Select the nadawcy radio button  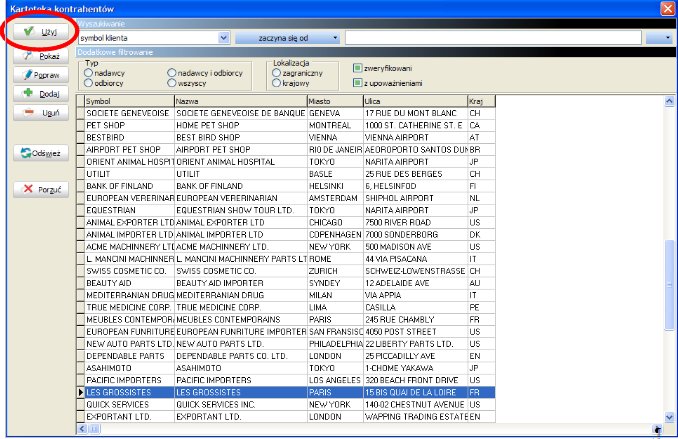(89, 73)
